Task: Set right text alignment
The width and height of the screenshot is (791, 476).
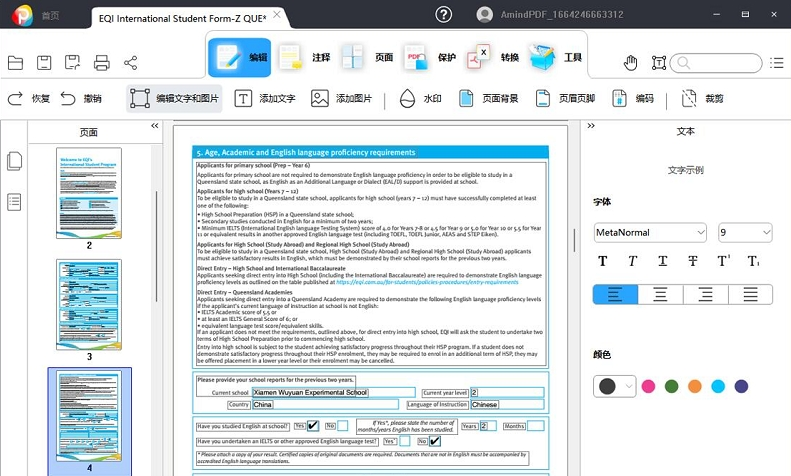Action: click(706, 294)
